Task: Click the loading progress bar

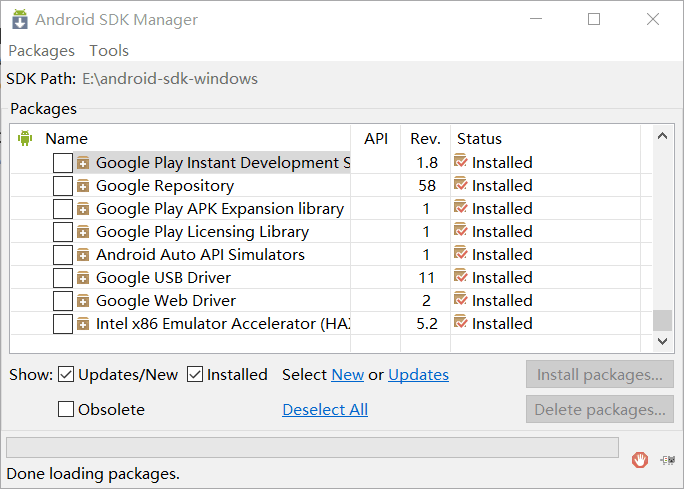Action: 312,447
